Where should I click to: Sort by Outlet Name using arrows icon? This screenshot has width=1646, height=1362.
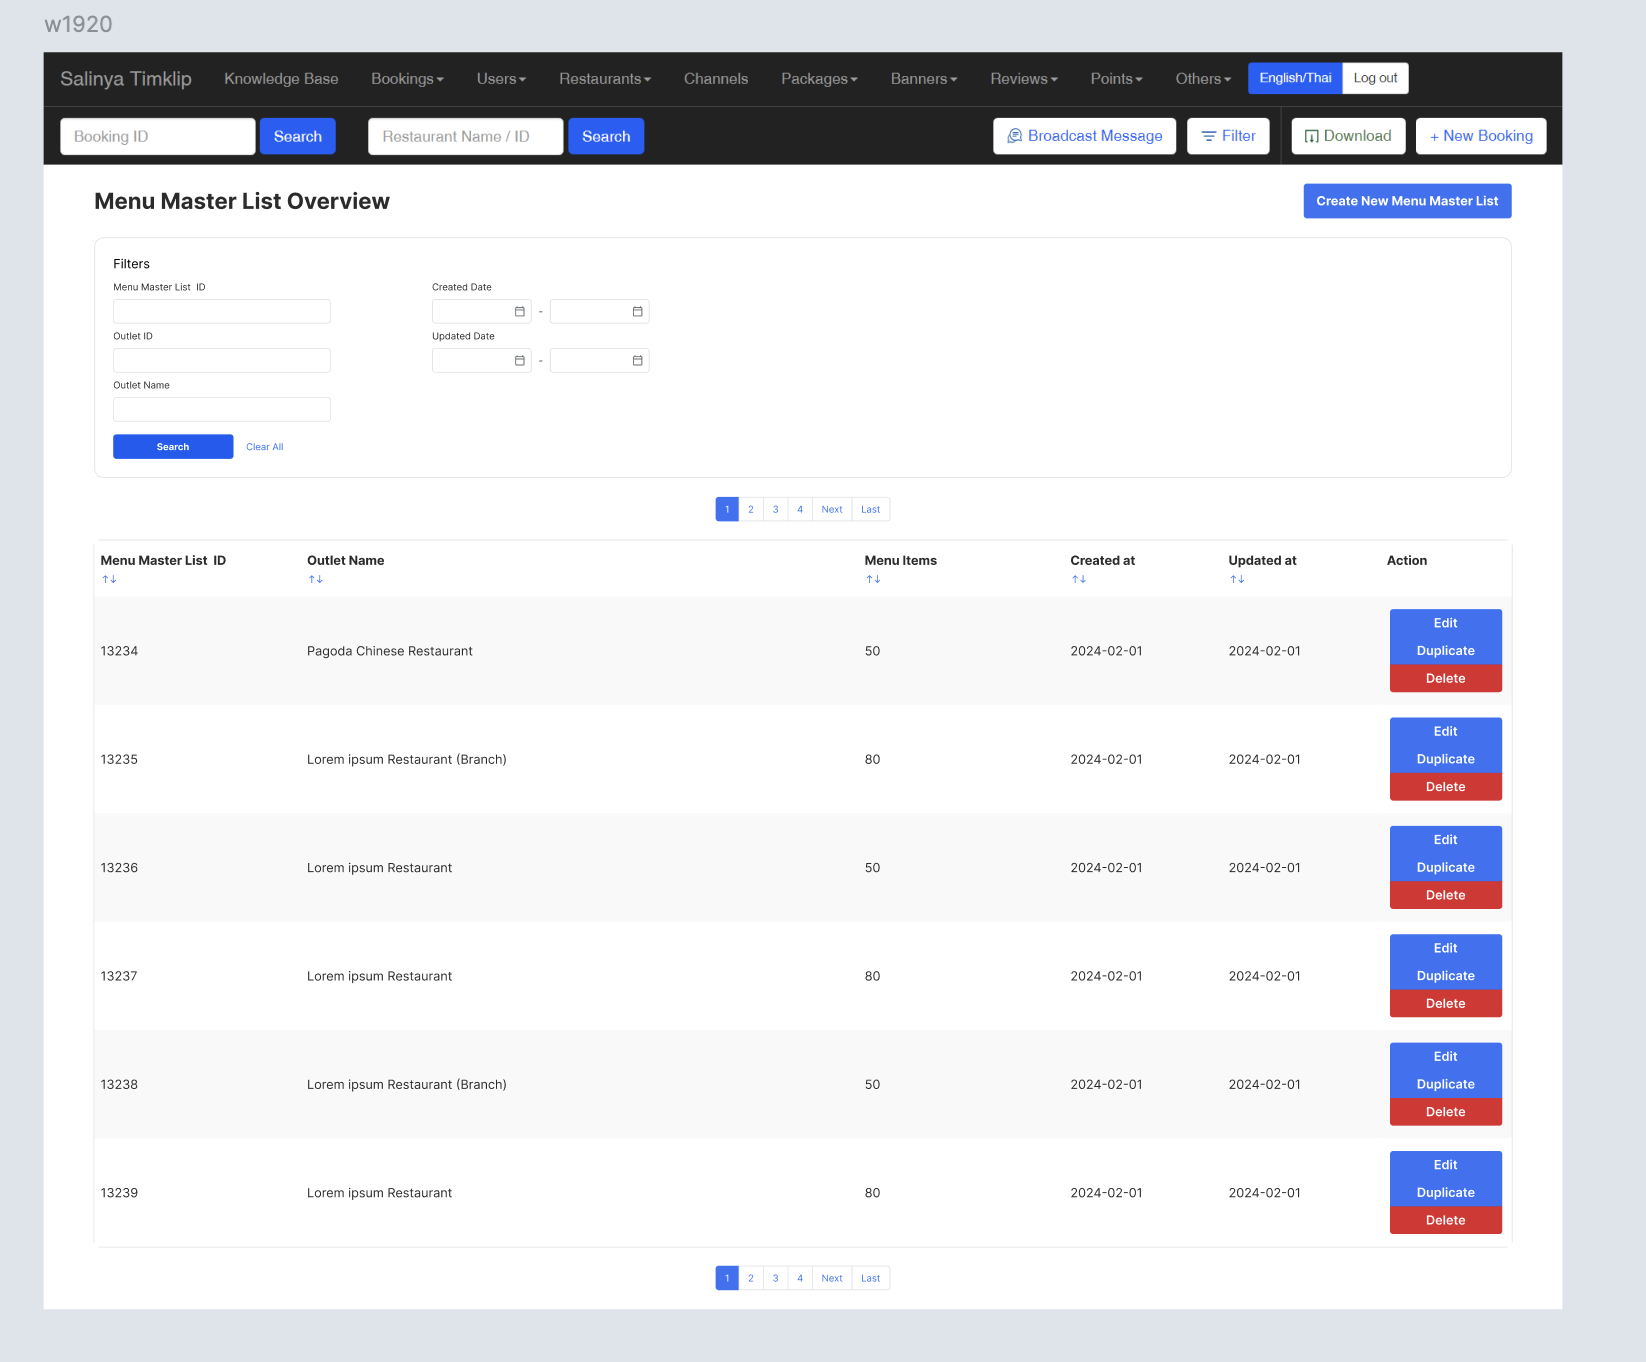[x=315, y=579]
